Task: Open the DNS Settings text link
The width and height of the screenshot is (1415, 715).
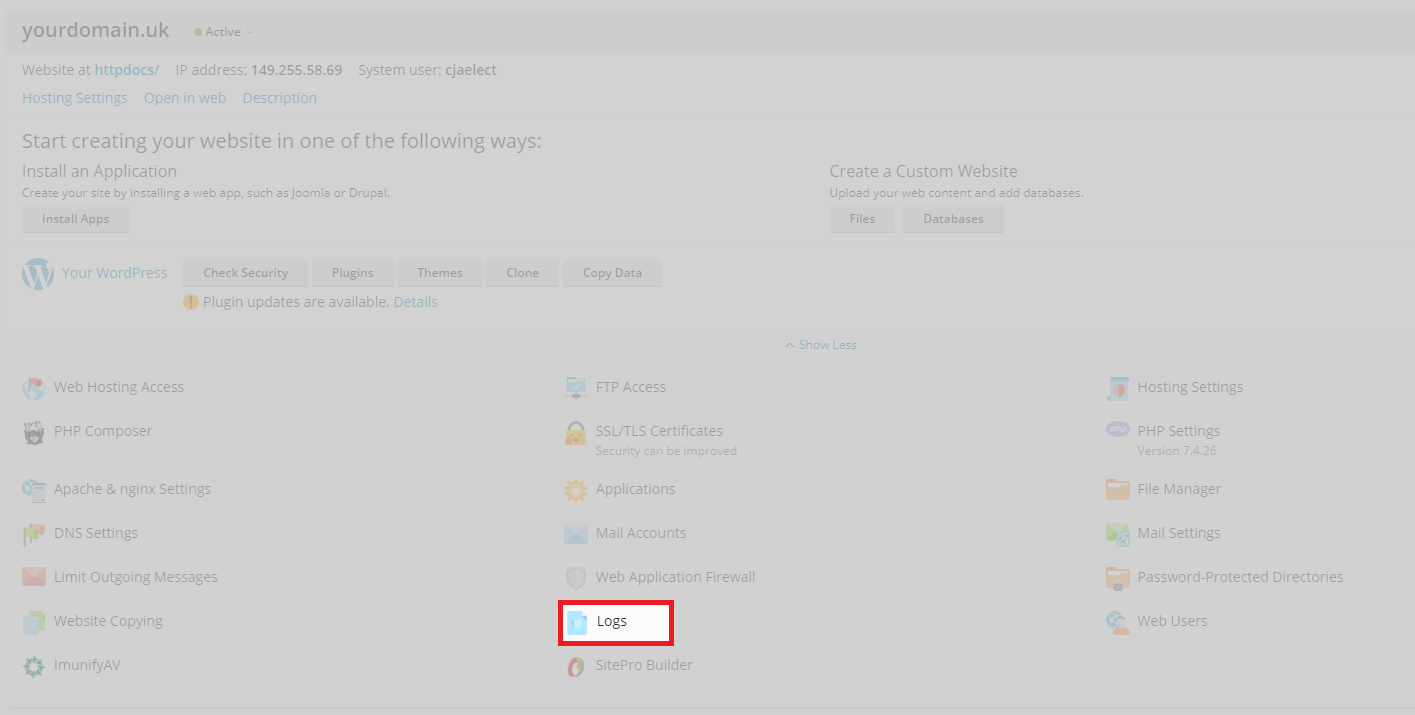Action: [96, 533]
